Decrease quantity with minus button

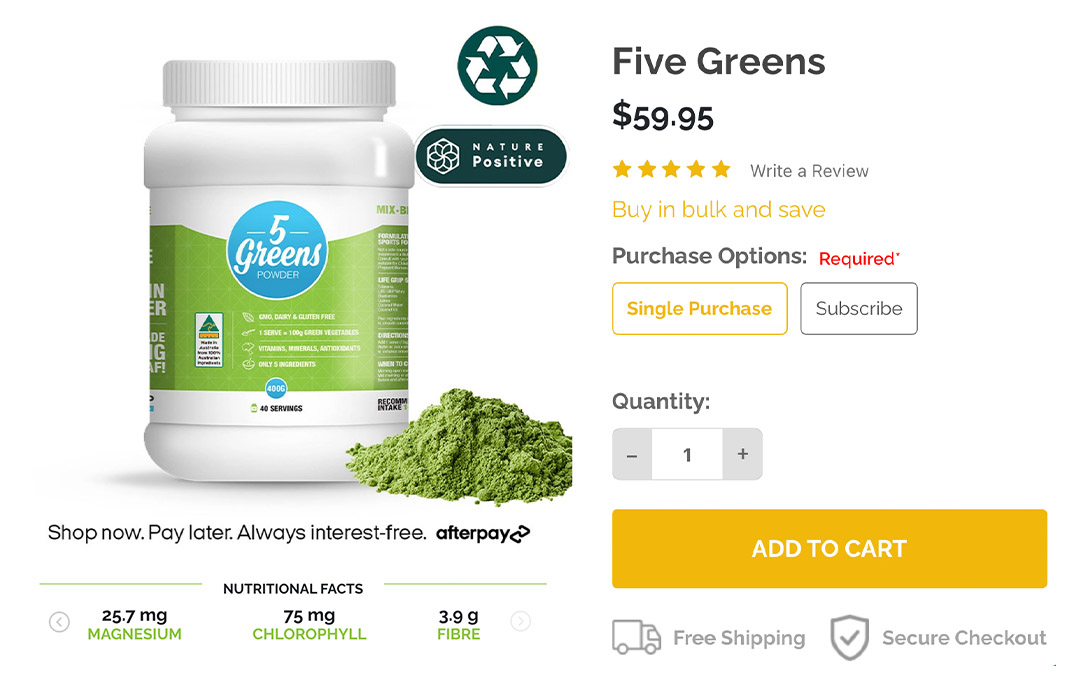click(632, 454)
